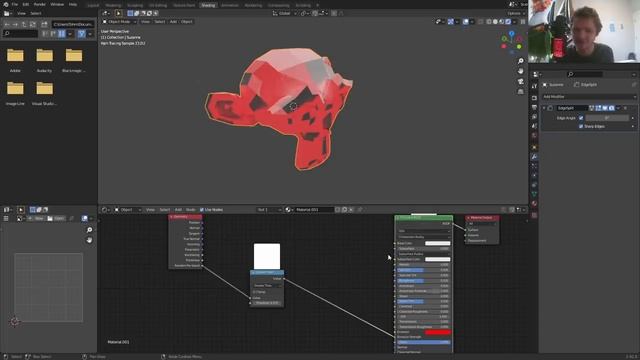Click the zoom magnifier icon in 3D viewport
This screenshot has height=360, width=640.
[x=520, y=61]
